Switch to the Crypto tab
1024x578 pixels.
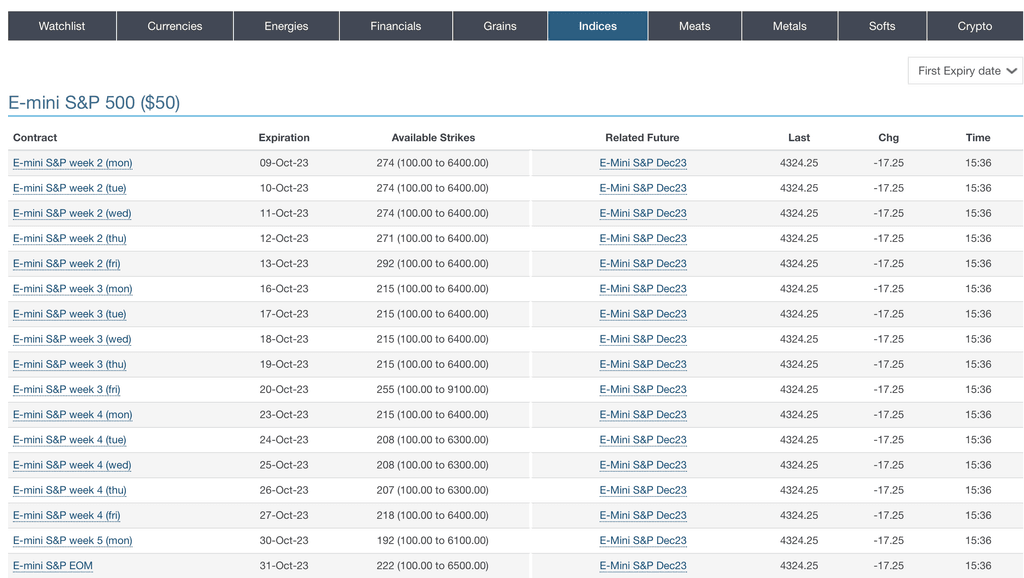pos(975,26)
